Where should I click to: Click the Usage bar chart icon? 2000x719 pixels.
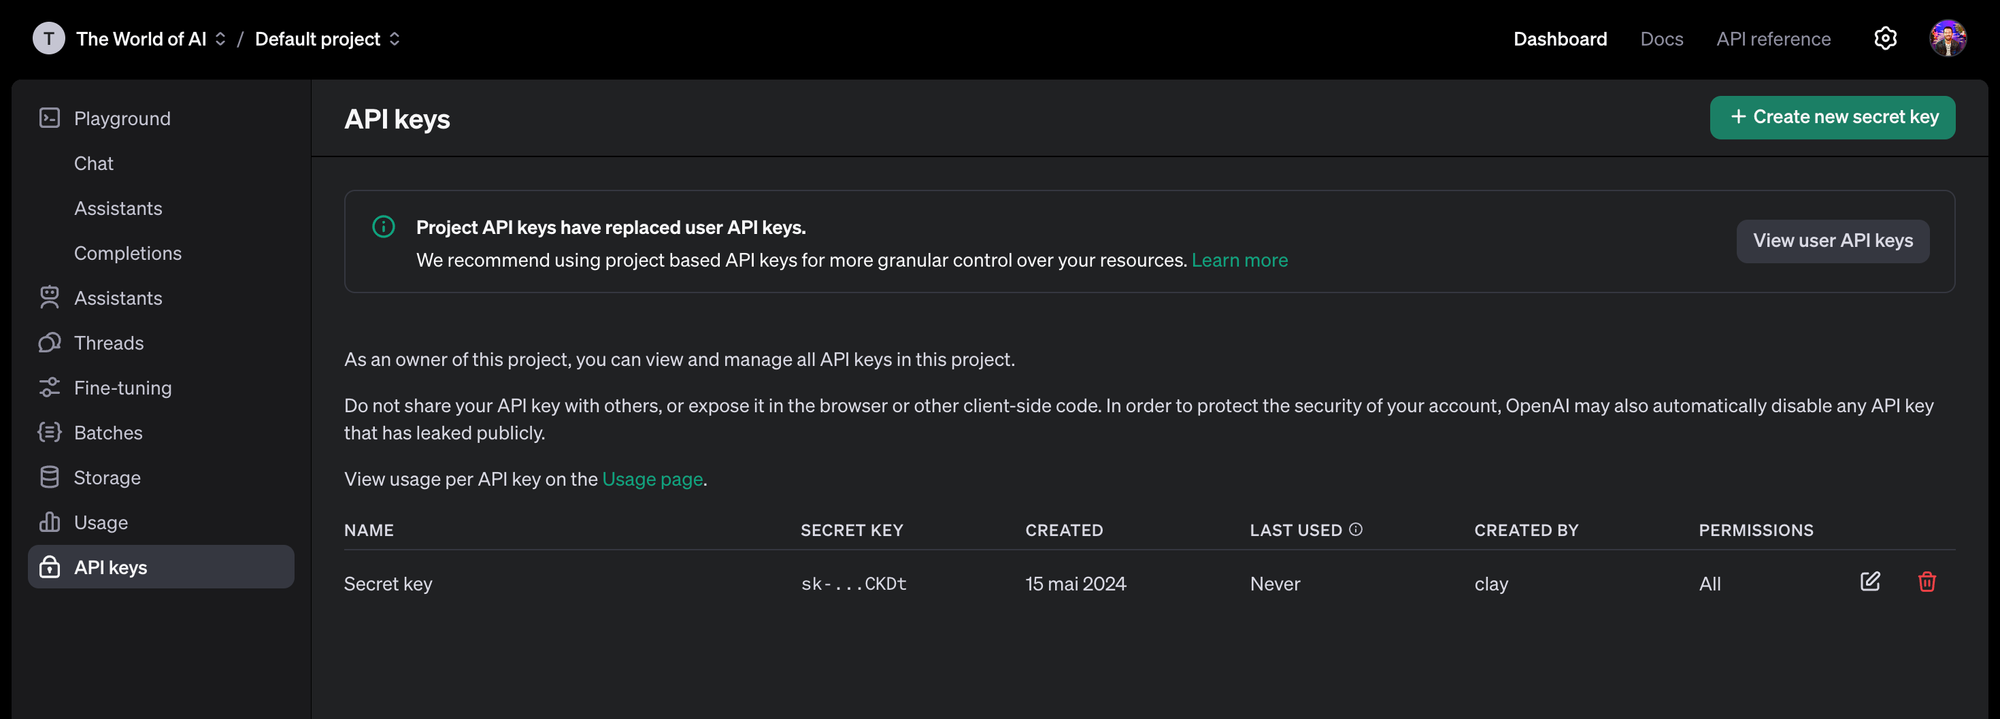(x=49, y=522)
